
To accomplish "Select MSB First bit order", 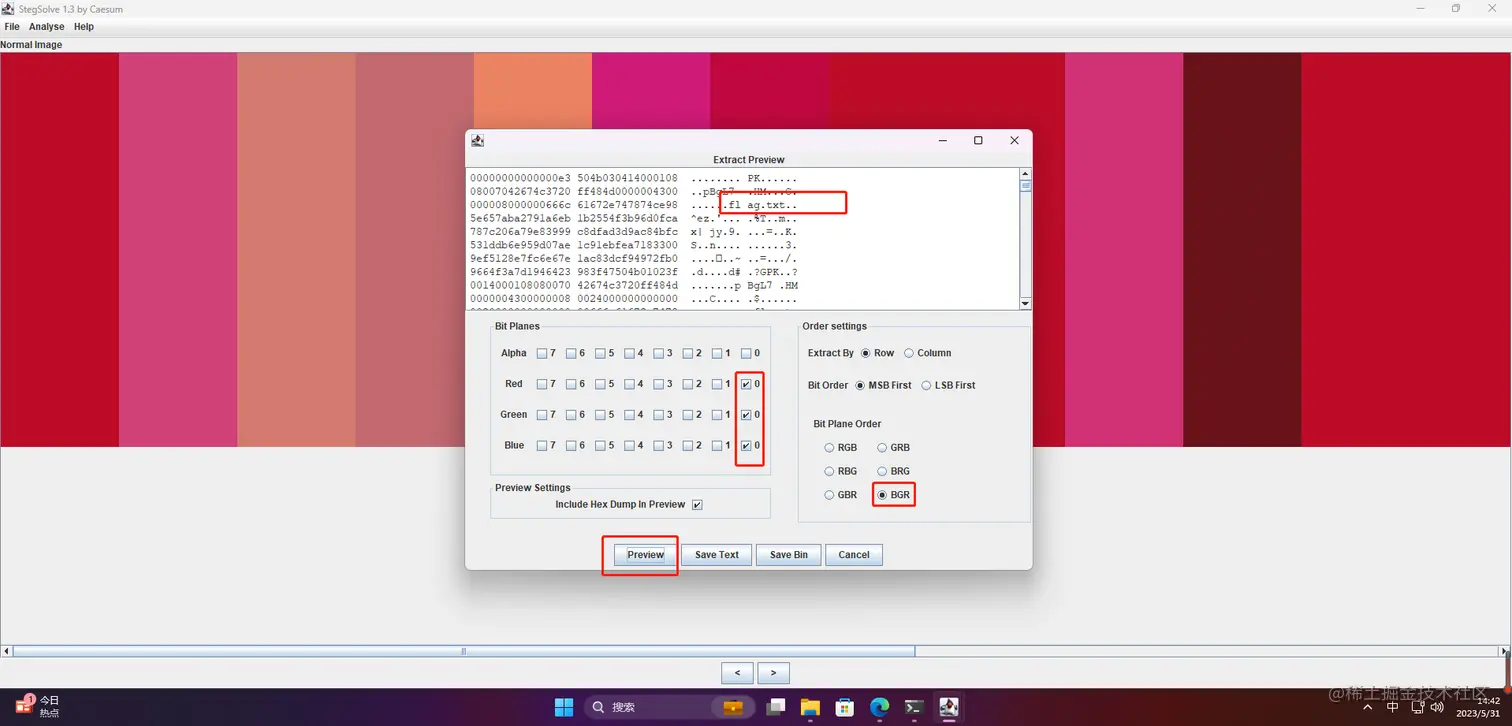I will (x=884, y=385).
